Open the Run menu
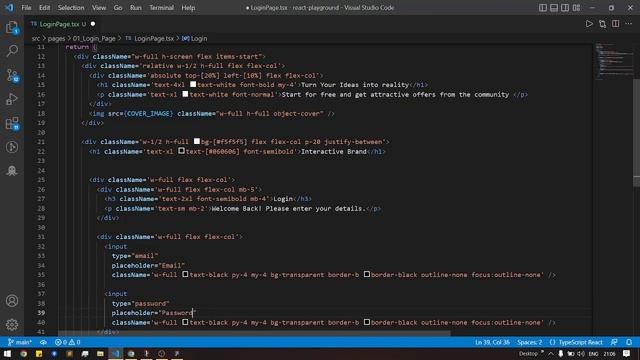 point(136,8)
